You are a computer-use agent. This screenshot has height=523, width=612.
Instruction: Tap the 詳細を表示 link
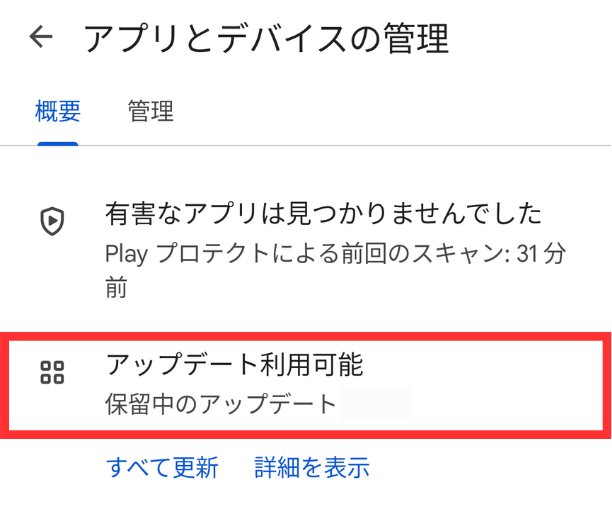click(312, 467)
